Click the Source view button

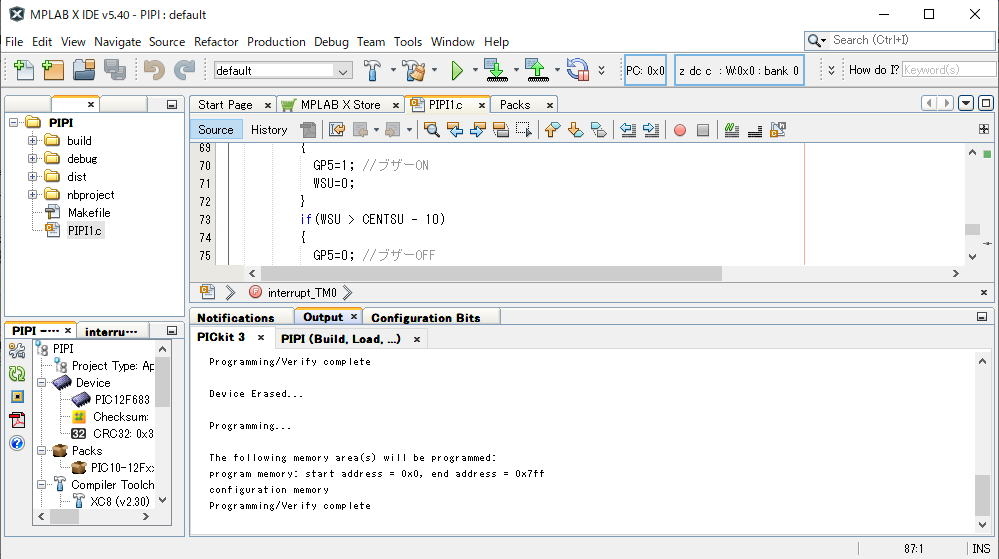point(215,129)
